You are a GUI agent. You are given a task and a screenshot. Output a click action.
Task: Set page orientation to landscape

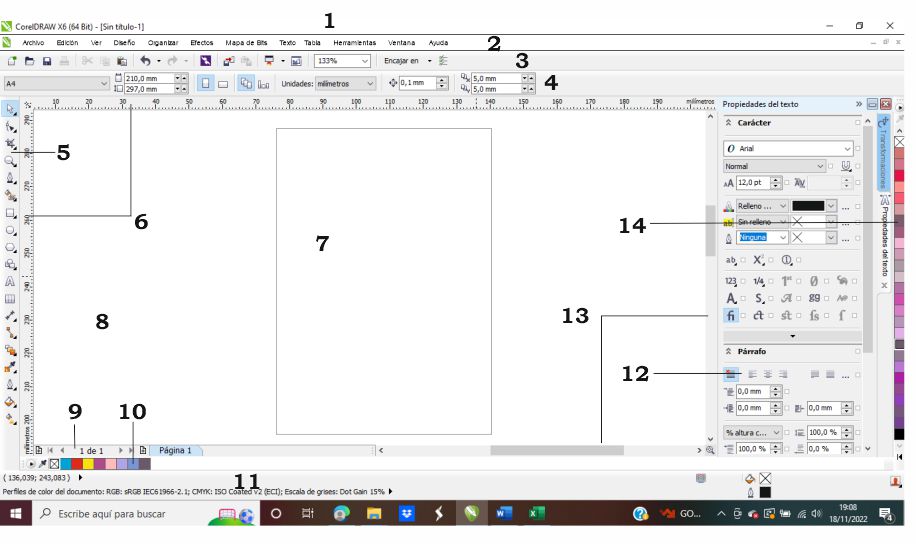pos(223,84)
